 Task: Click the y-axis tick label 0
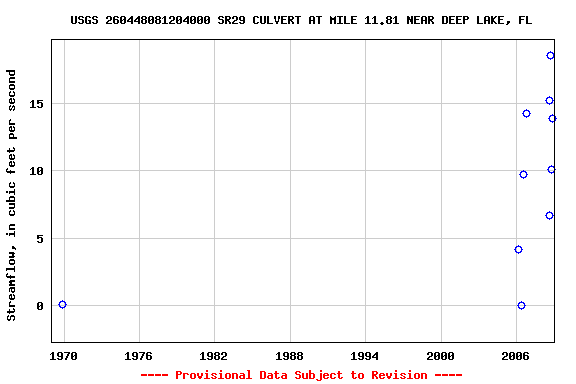pyautogui.click(x=40, y=306)
